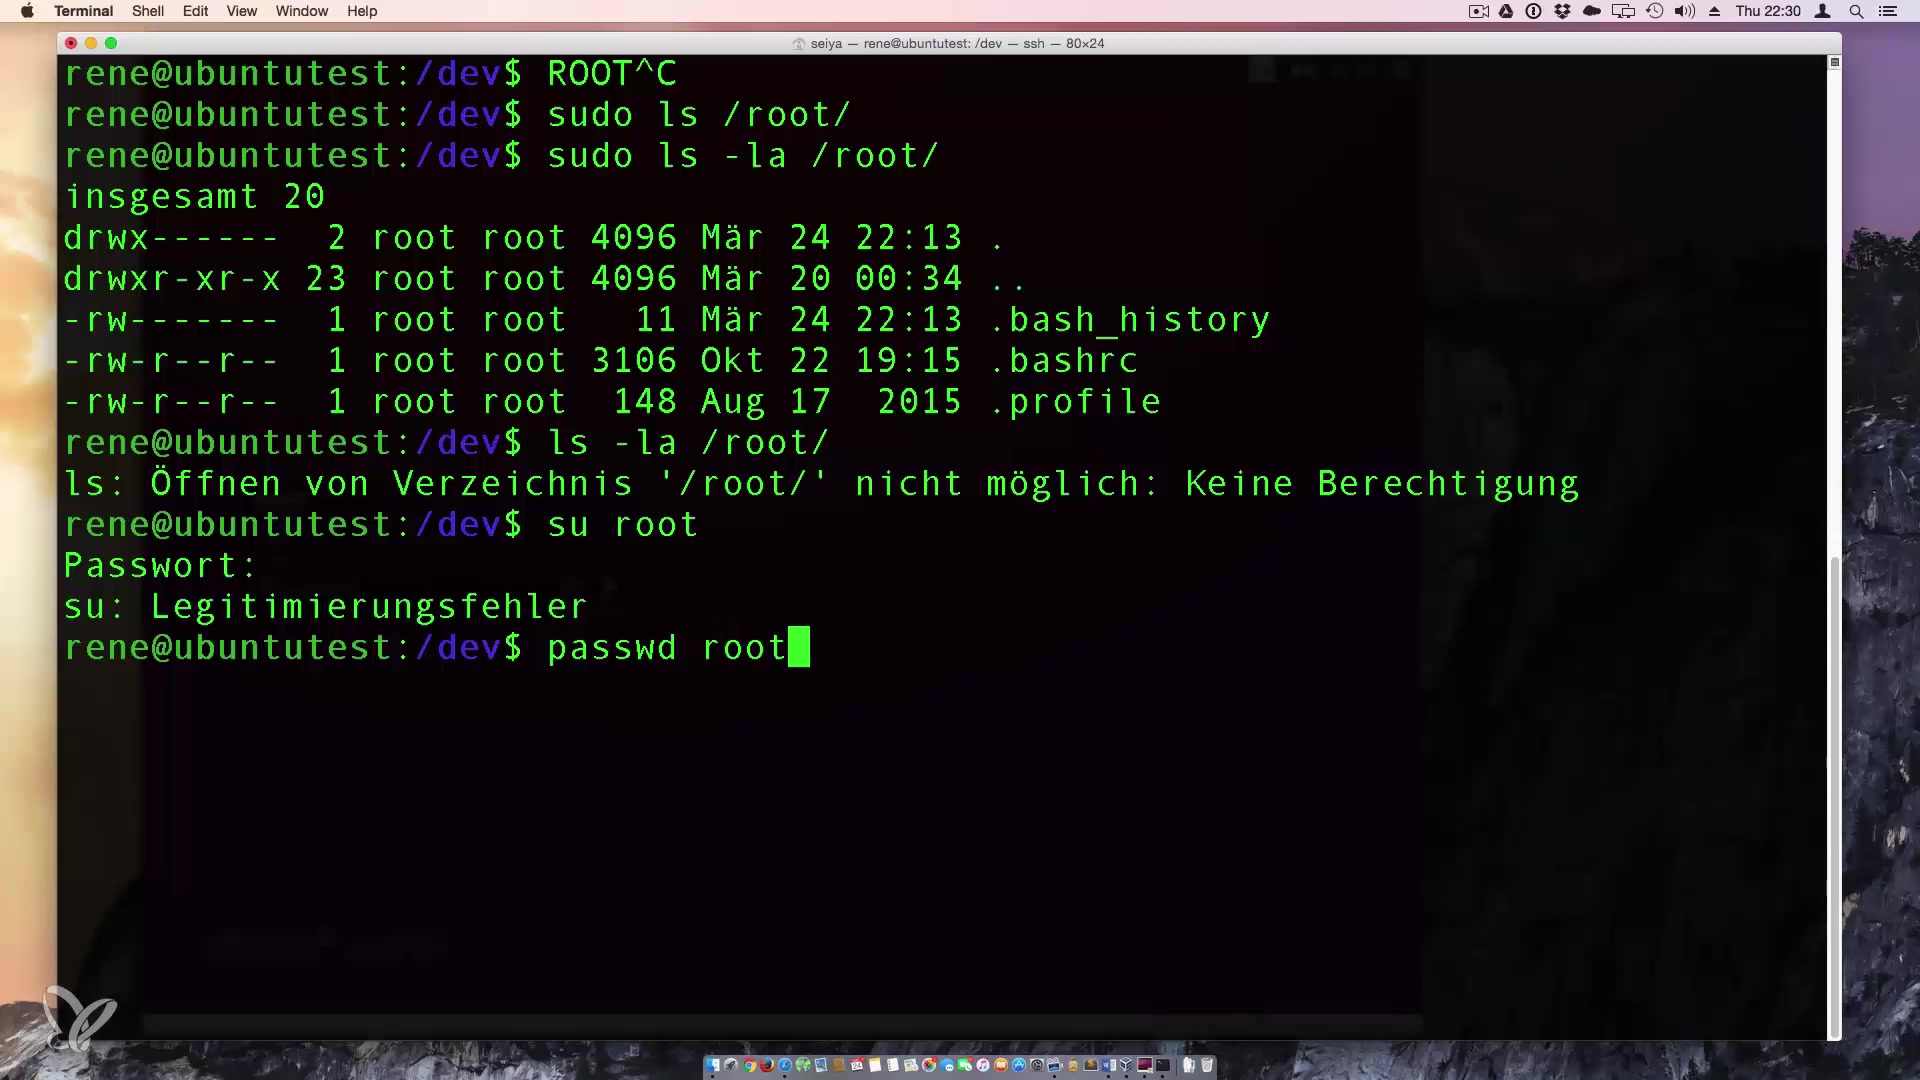Open Spotlight search magnifier
This screenshot has height=1080, width=1920.
point(1856,11)
